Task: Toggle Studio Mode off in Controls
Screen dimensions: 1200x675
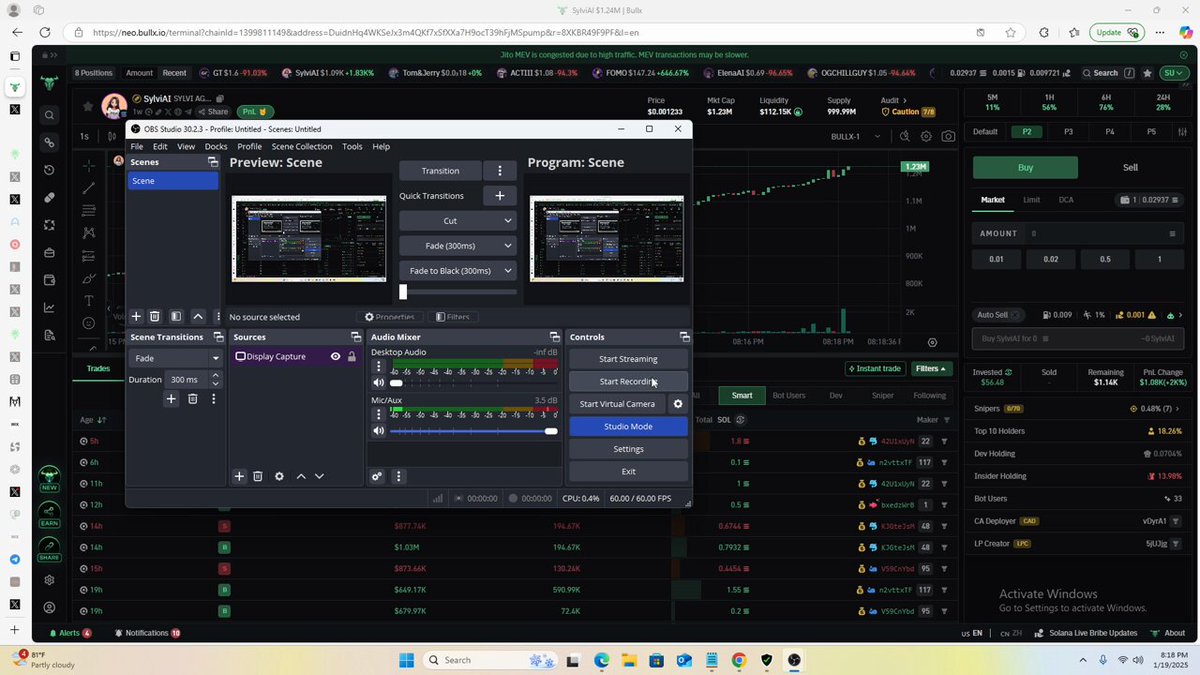Action: coord(628,426)
